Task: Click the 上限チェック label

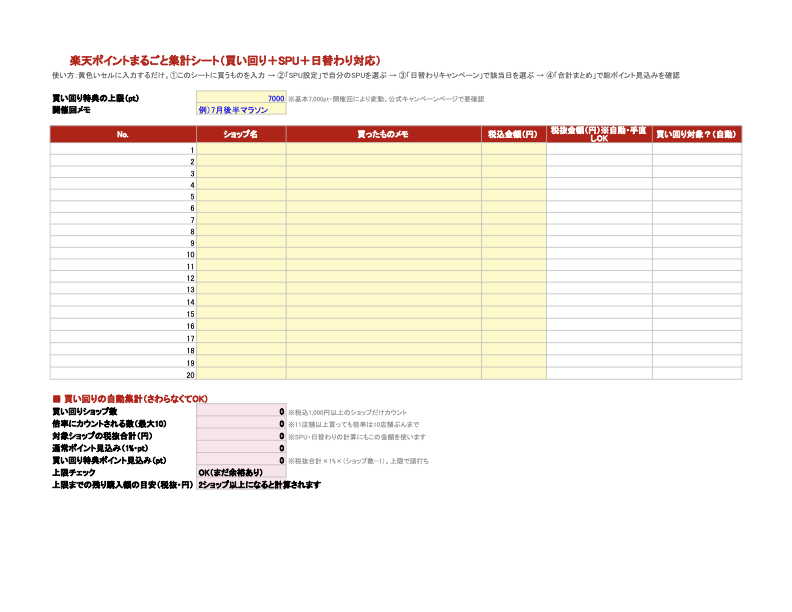Action: pyautogui.click(x=74, y=472)
